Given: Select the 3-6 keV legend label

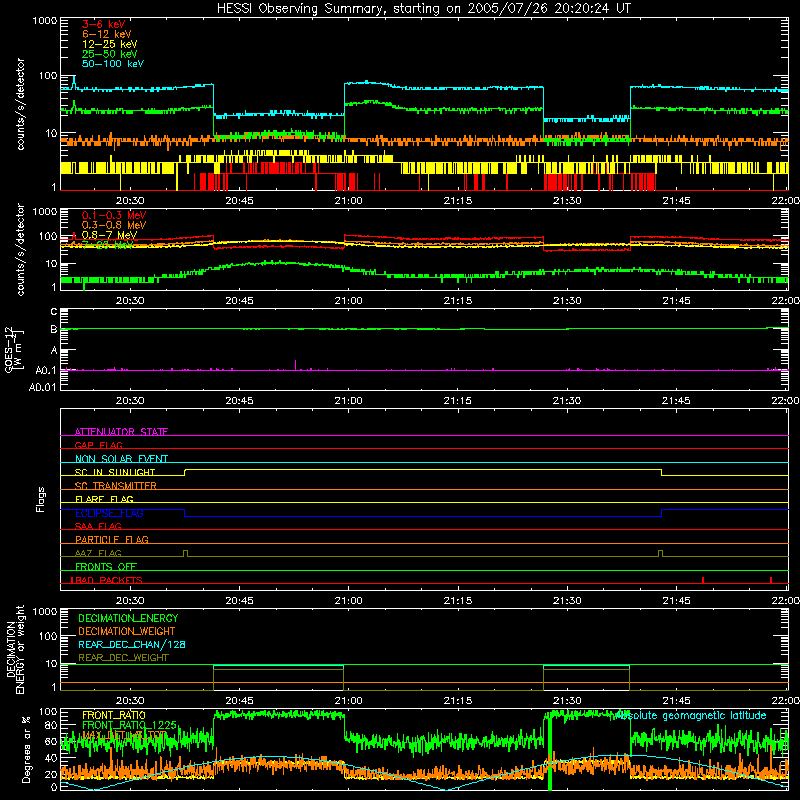Looking at the screenshot, I should click(103, 24).
